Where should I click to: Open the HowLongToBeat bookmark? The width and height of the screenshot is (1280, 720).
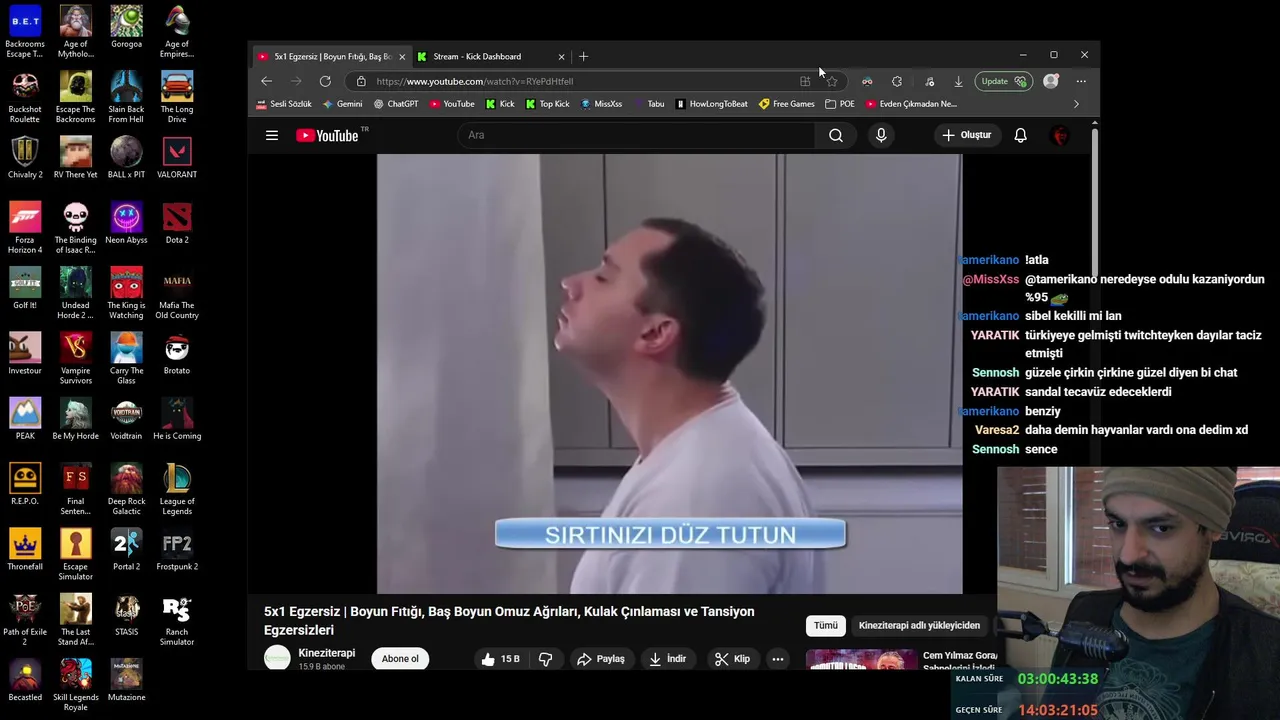point(712,104)
